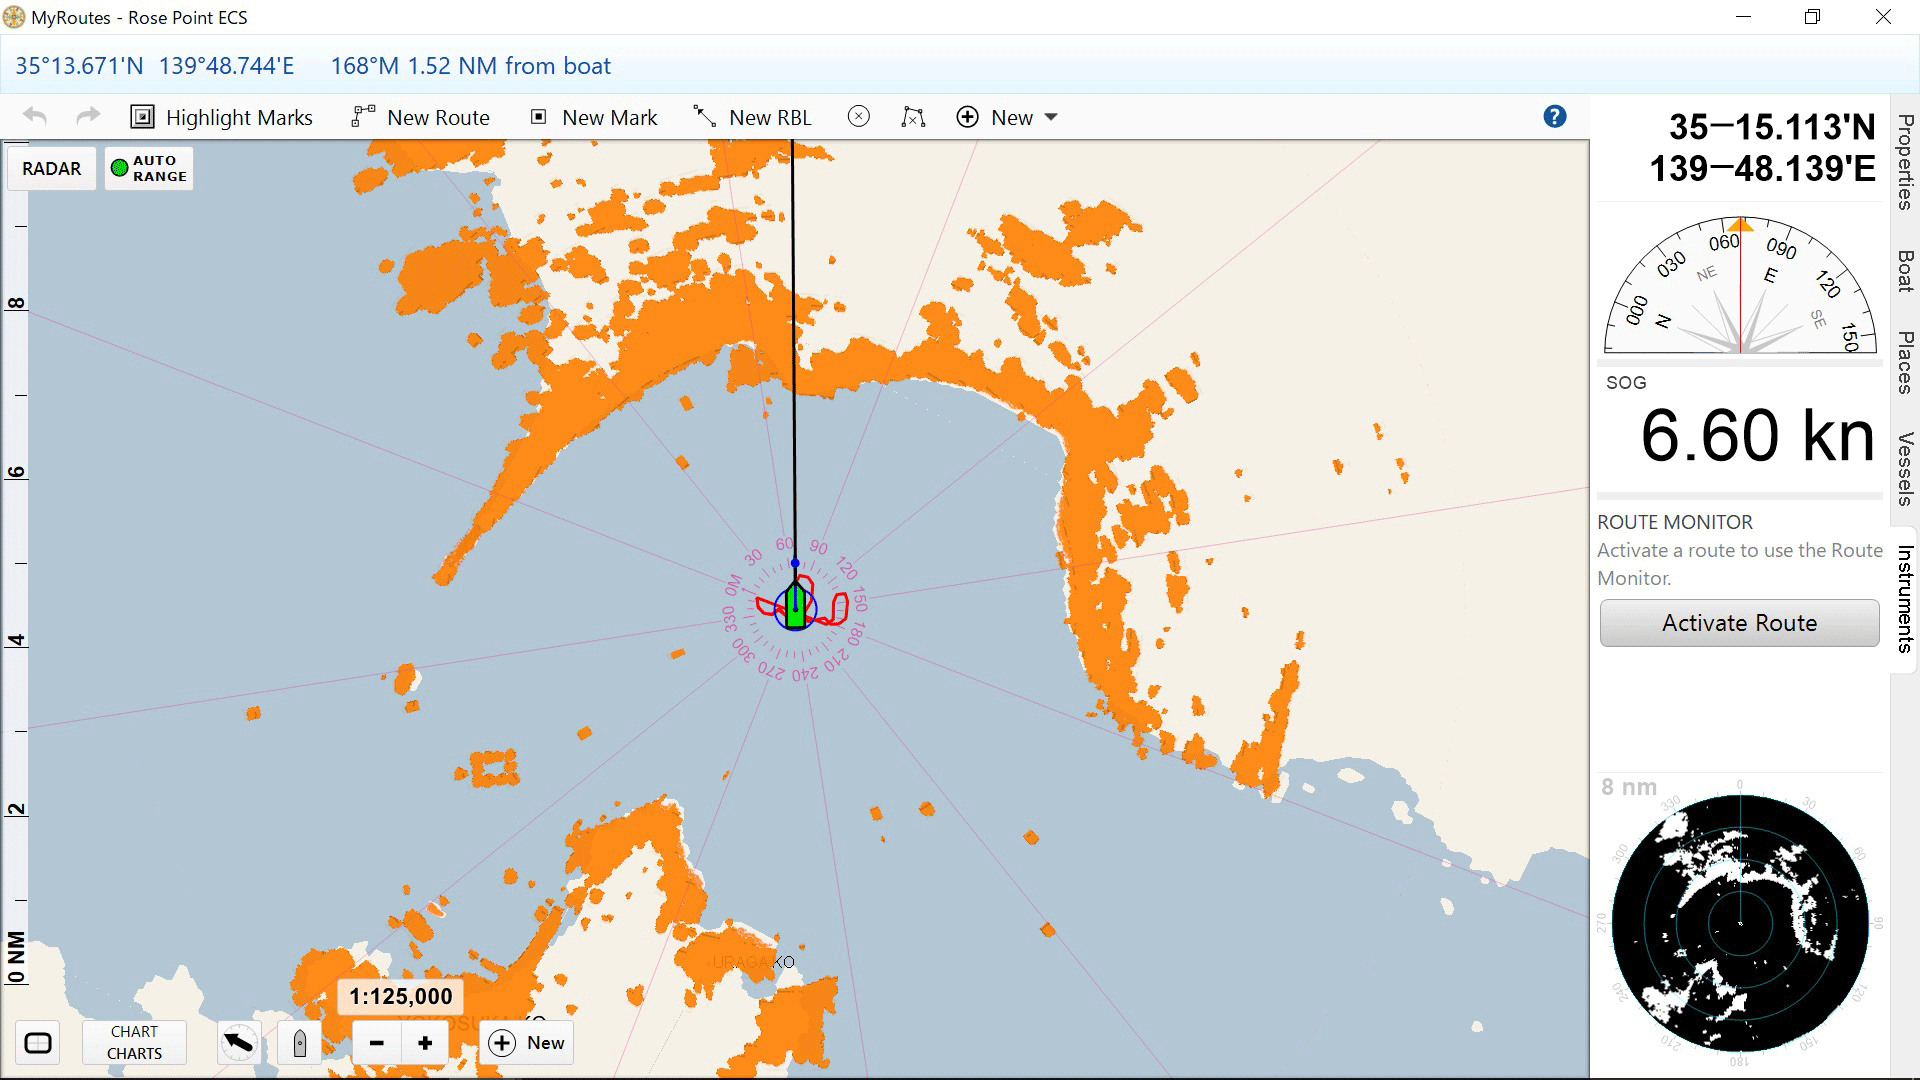Start a New RBL line
Image resolution: width=1920 pixels, height=1080 pixels.
[x=752, y=118]
